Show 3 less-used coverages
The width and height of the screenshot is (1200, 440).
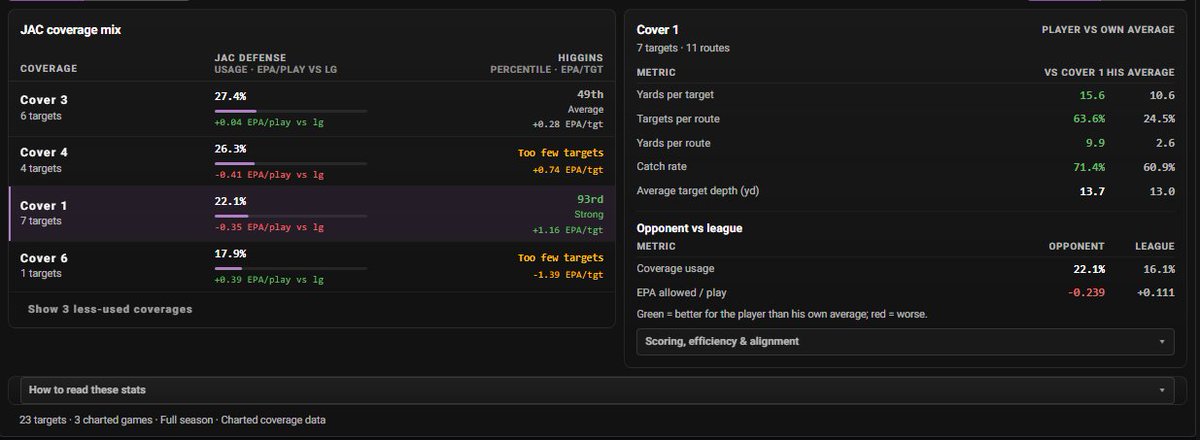tap(110, 309)
